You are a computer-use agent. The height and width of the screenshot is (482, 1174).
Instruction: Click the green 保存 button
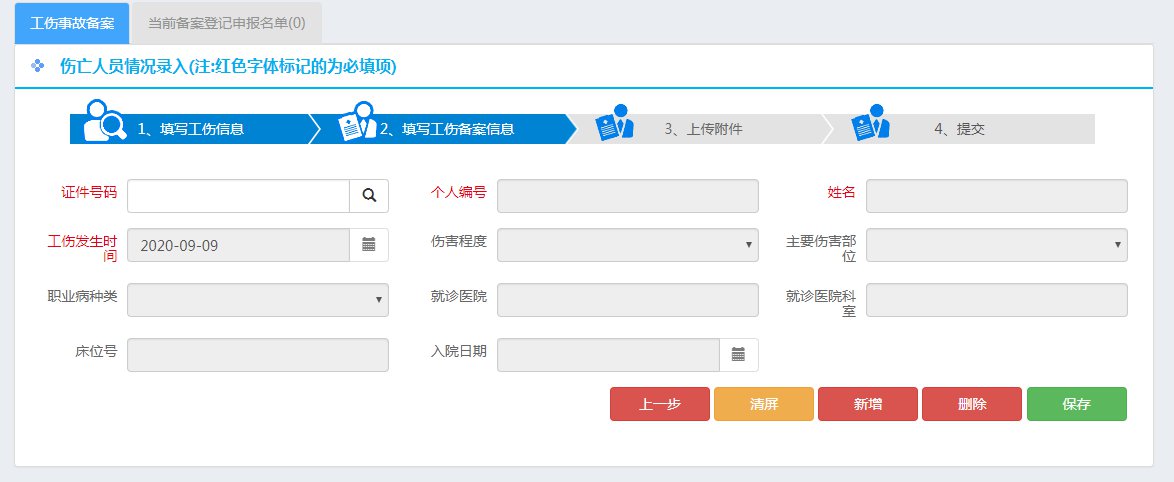coord(1077,404)
